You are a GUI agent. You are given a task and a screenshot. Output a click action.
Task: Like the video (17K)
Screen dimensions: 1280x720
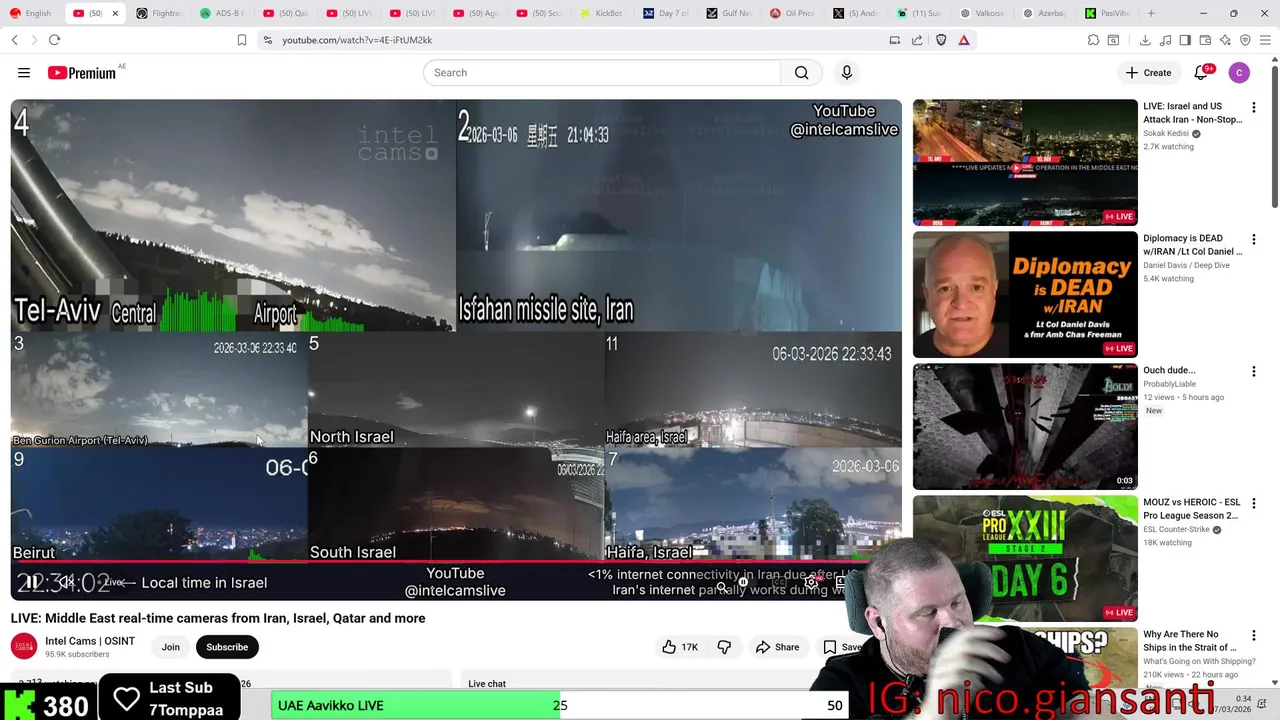(x=680, y=647)
